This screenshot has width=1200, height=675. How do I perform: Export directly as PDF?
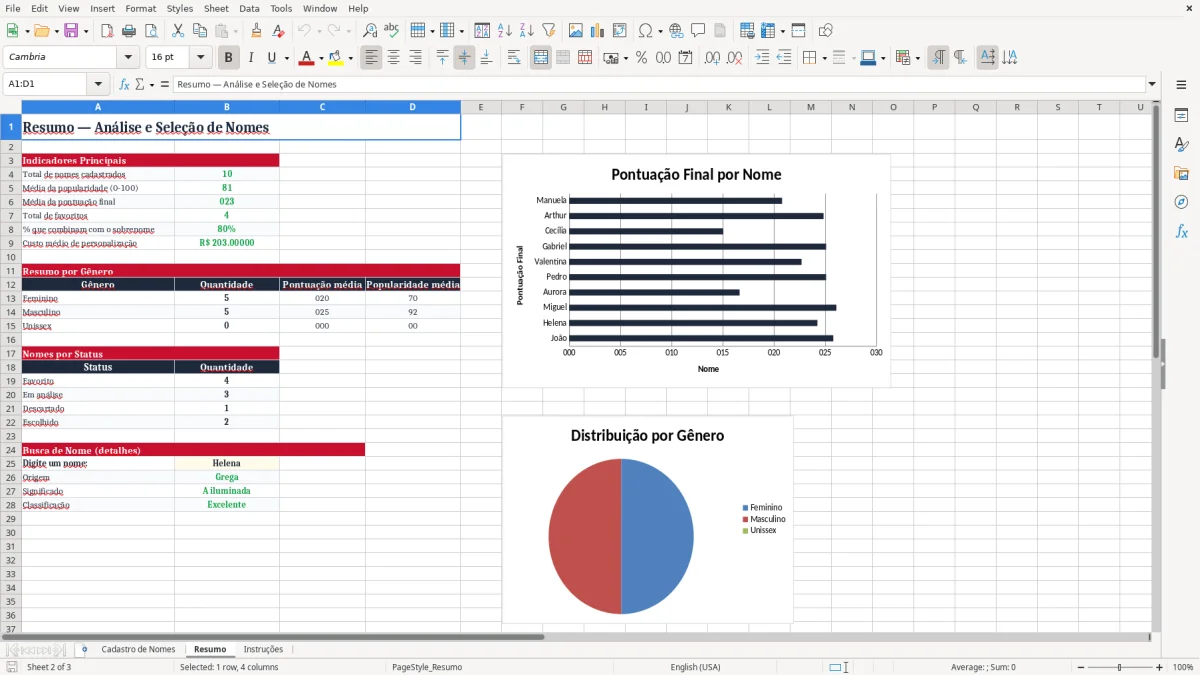click(x=107, y=31)
